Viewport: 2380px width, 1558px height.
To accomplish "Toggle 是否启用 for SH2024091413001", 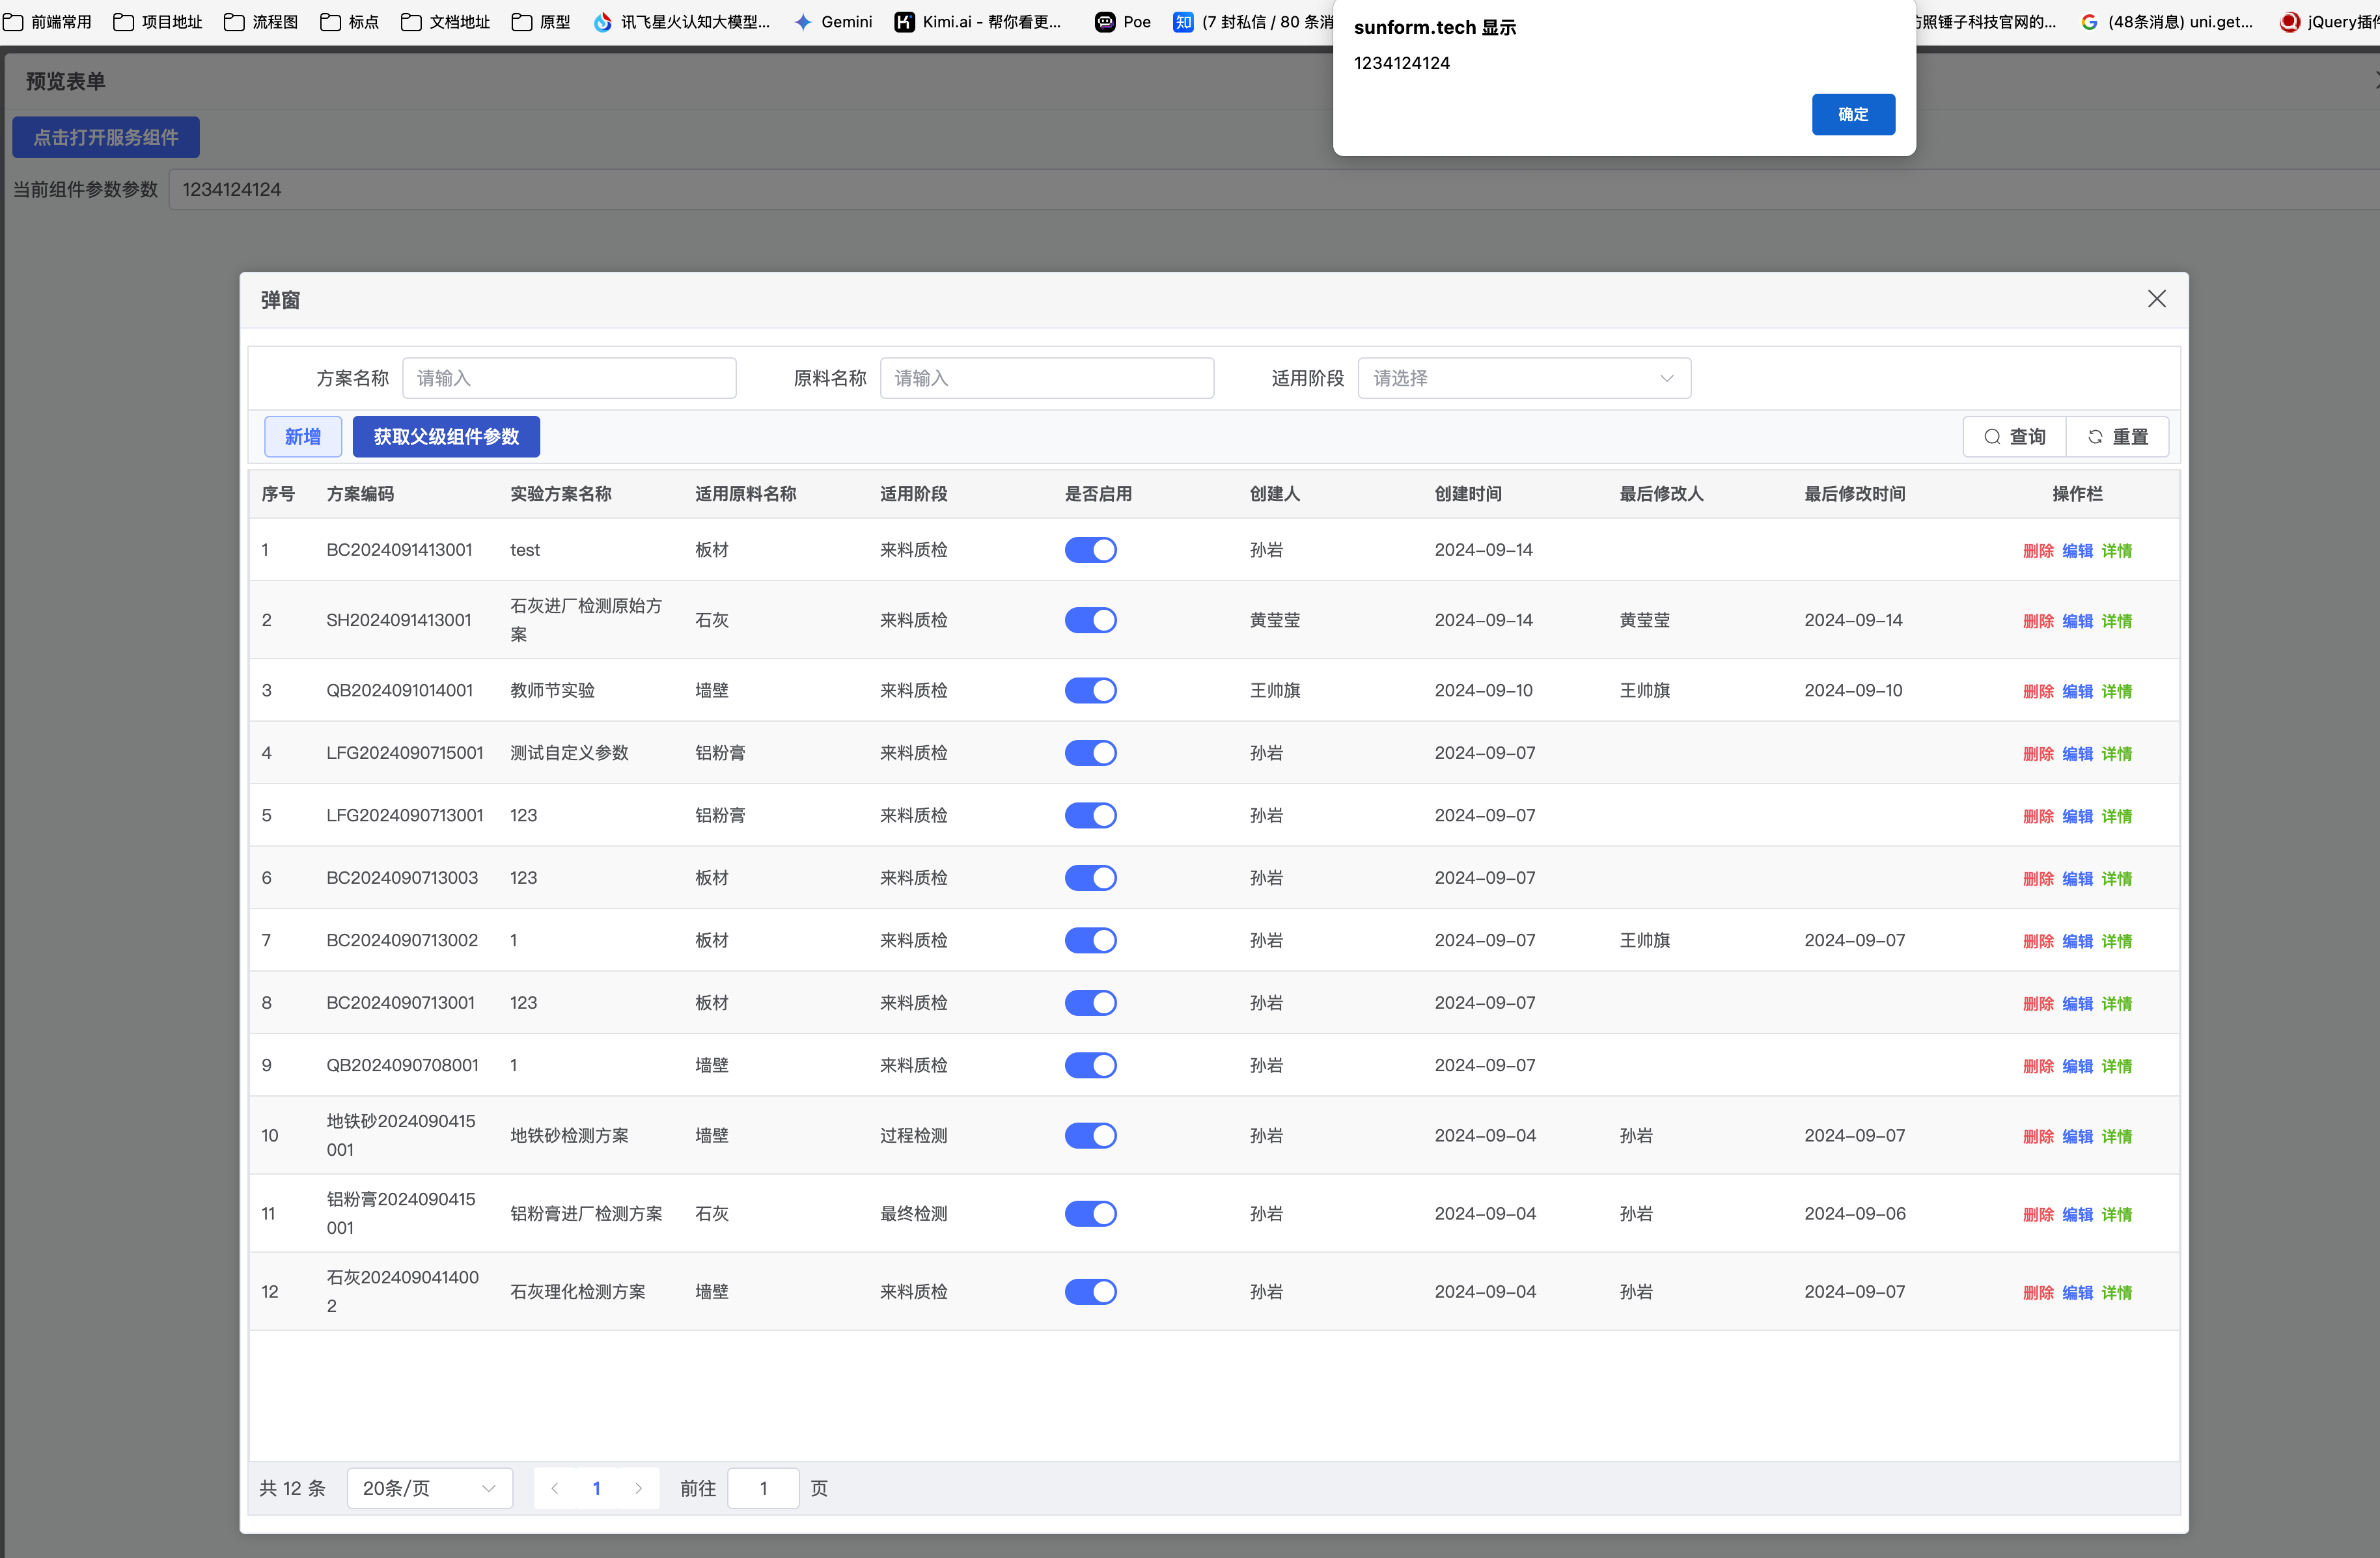I will click(1090, 620).
